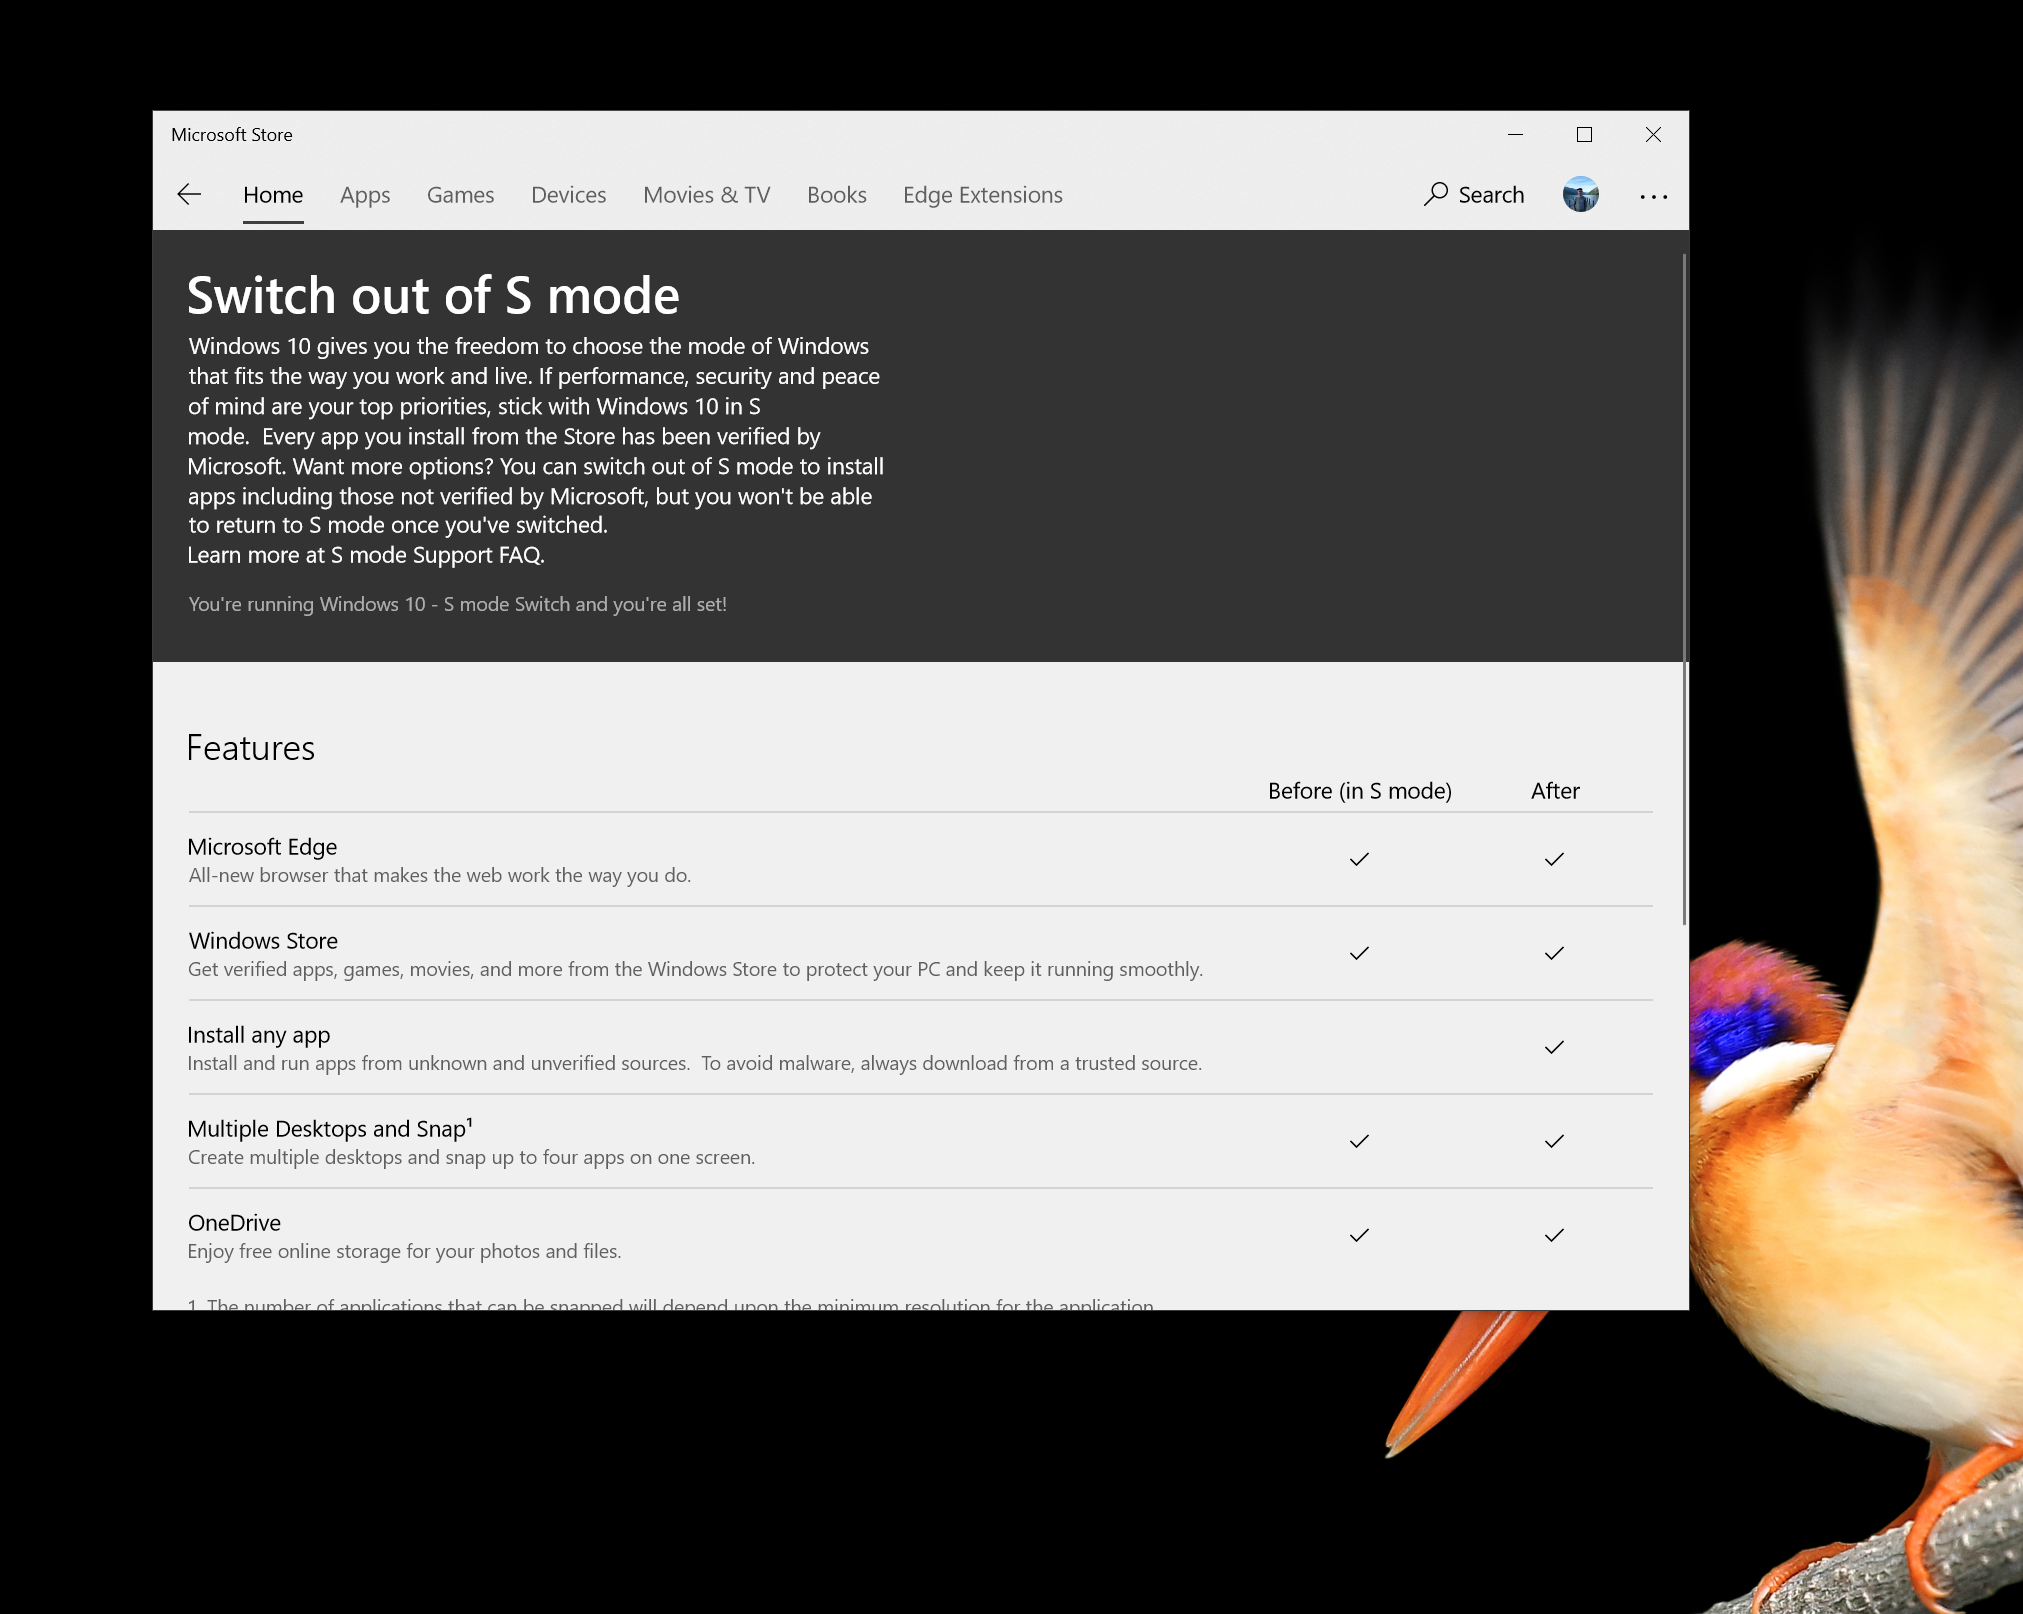Open the Books tab
Image resolution: width=2023 pixels, height=1614 pixels.
pyautogui.click(x=836, y=195)
